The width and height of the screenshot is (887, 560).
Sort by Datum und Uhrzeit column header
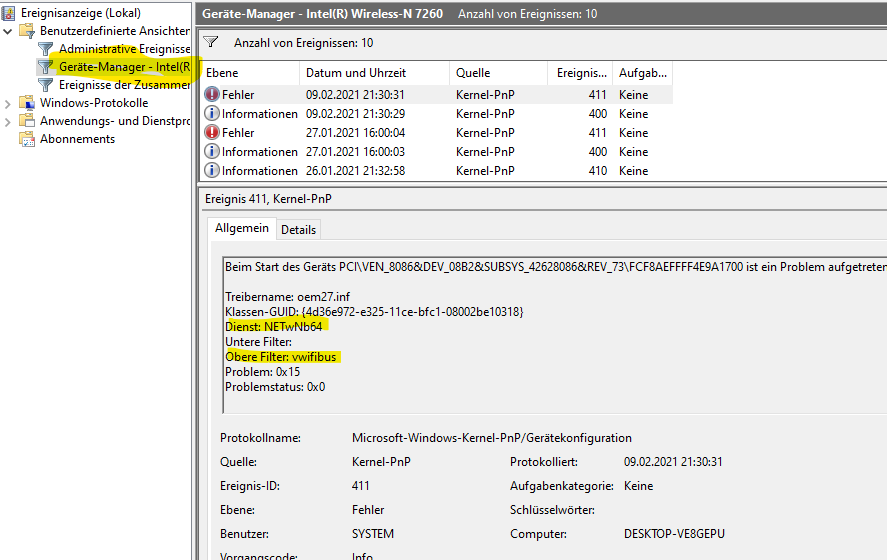click(374, 73)
